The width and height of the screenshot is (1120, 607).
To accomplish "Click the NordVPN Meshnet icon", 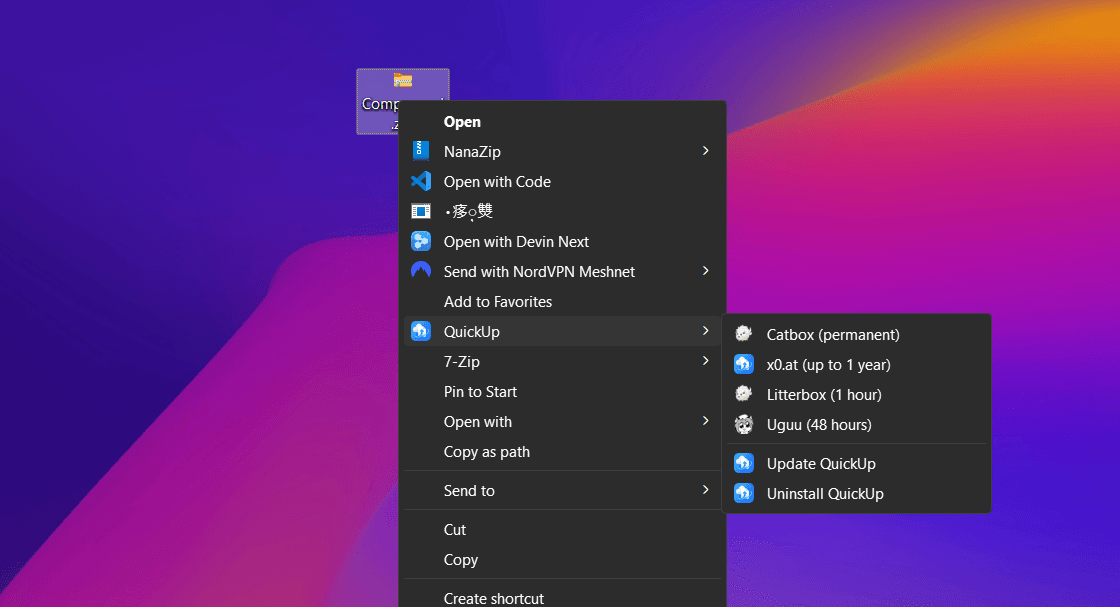I will coord(421,271).
